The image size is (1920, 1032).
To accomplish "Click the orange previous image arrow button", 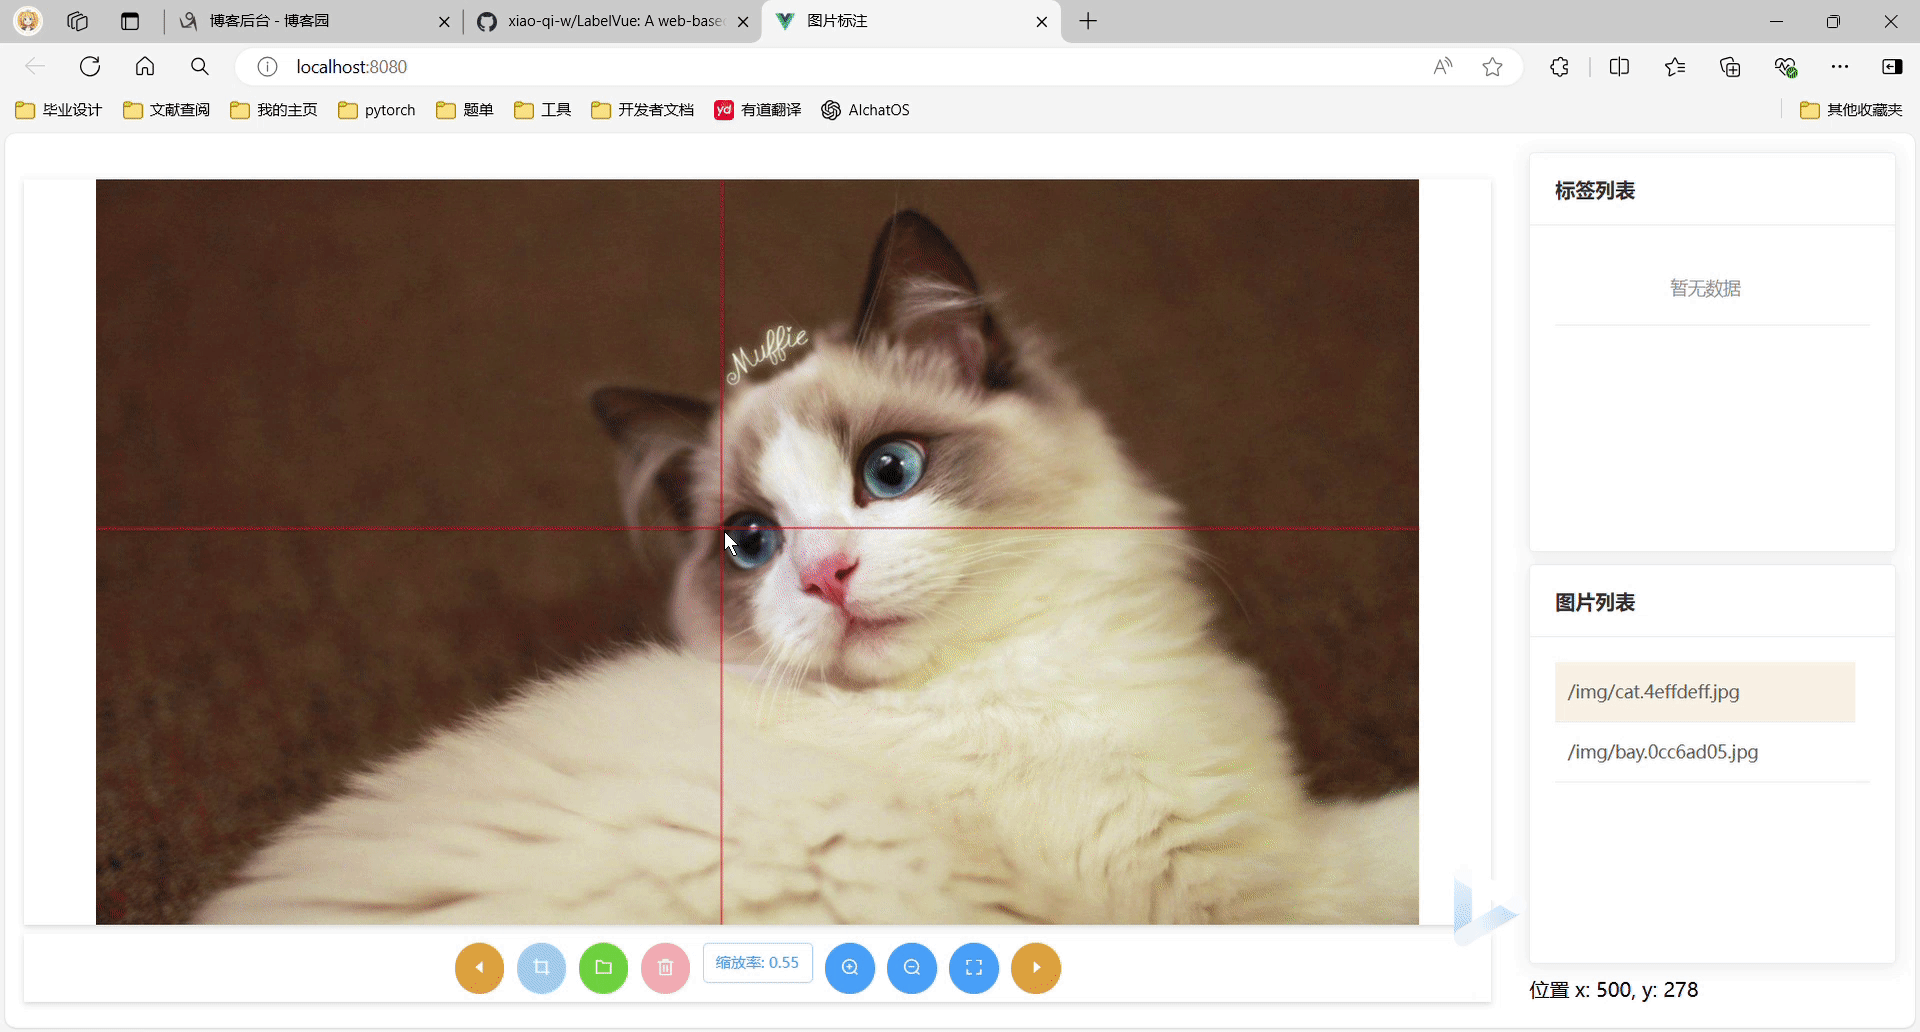I will pyautogui.click(x=479, y=968).
